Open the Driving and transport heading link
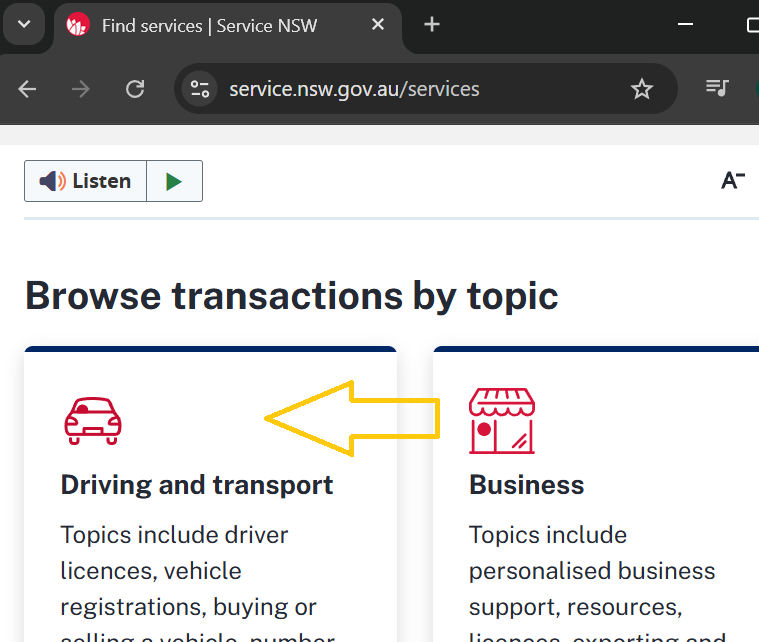The height and width of the screenshot is (642, 759). 197,485
